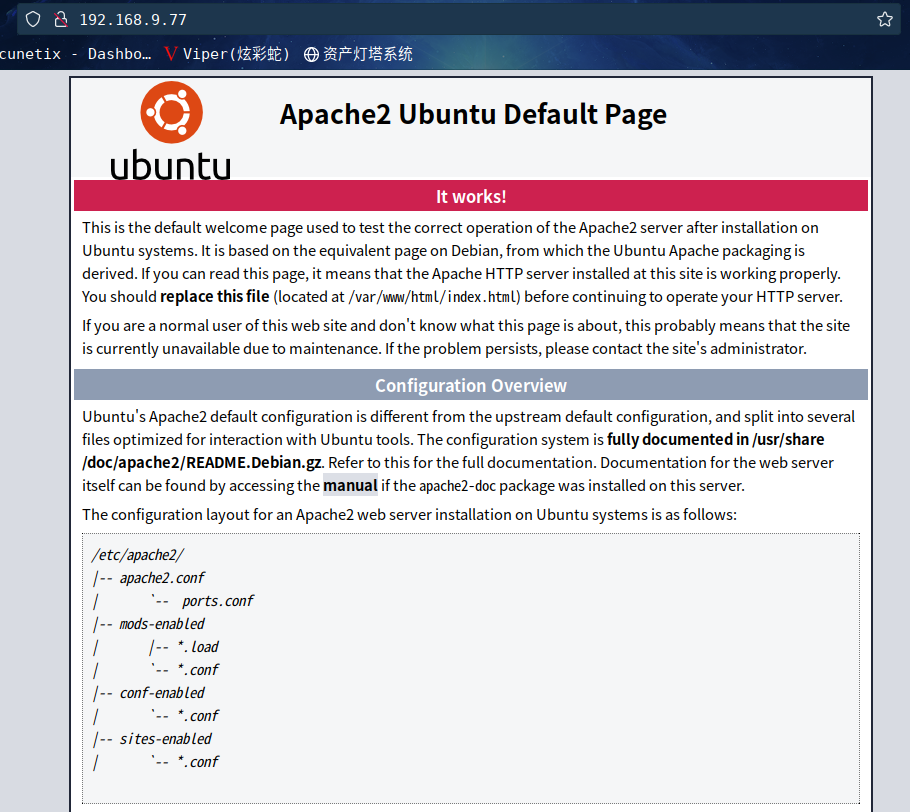
Task: Open the 资产灯塔系统 bookmark
Action: click(358, 54)
